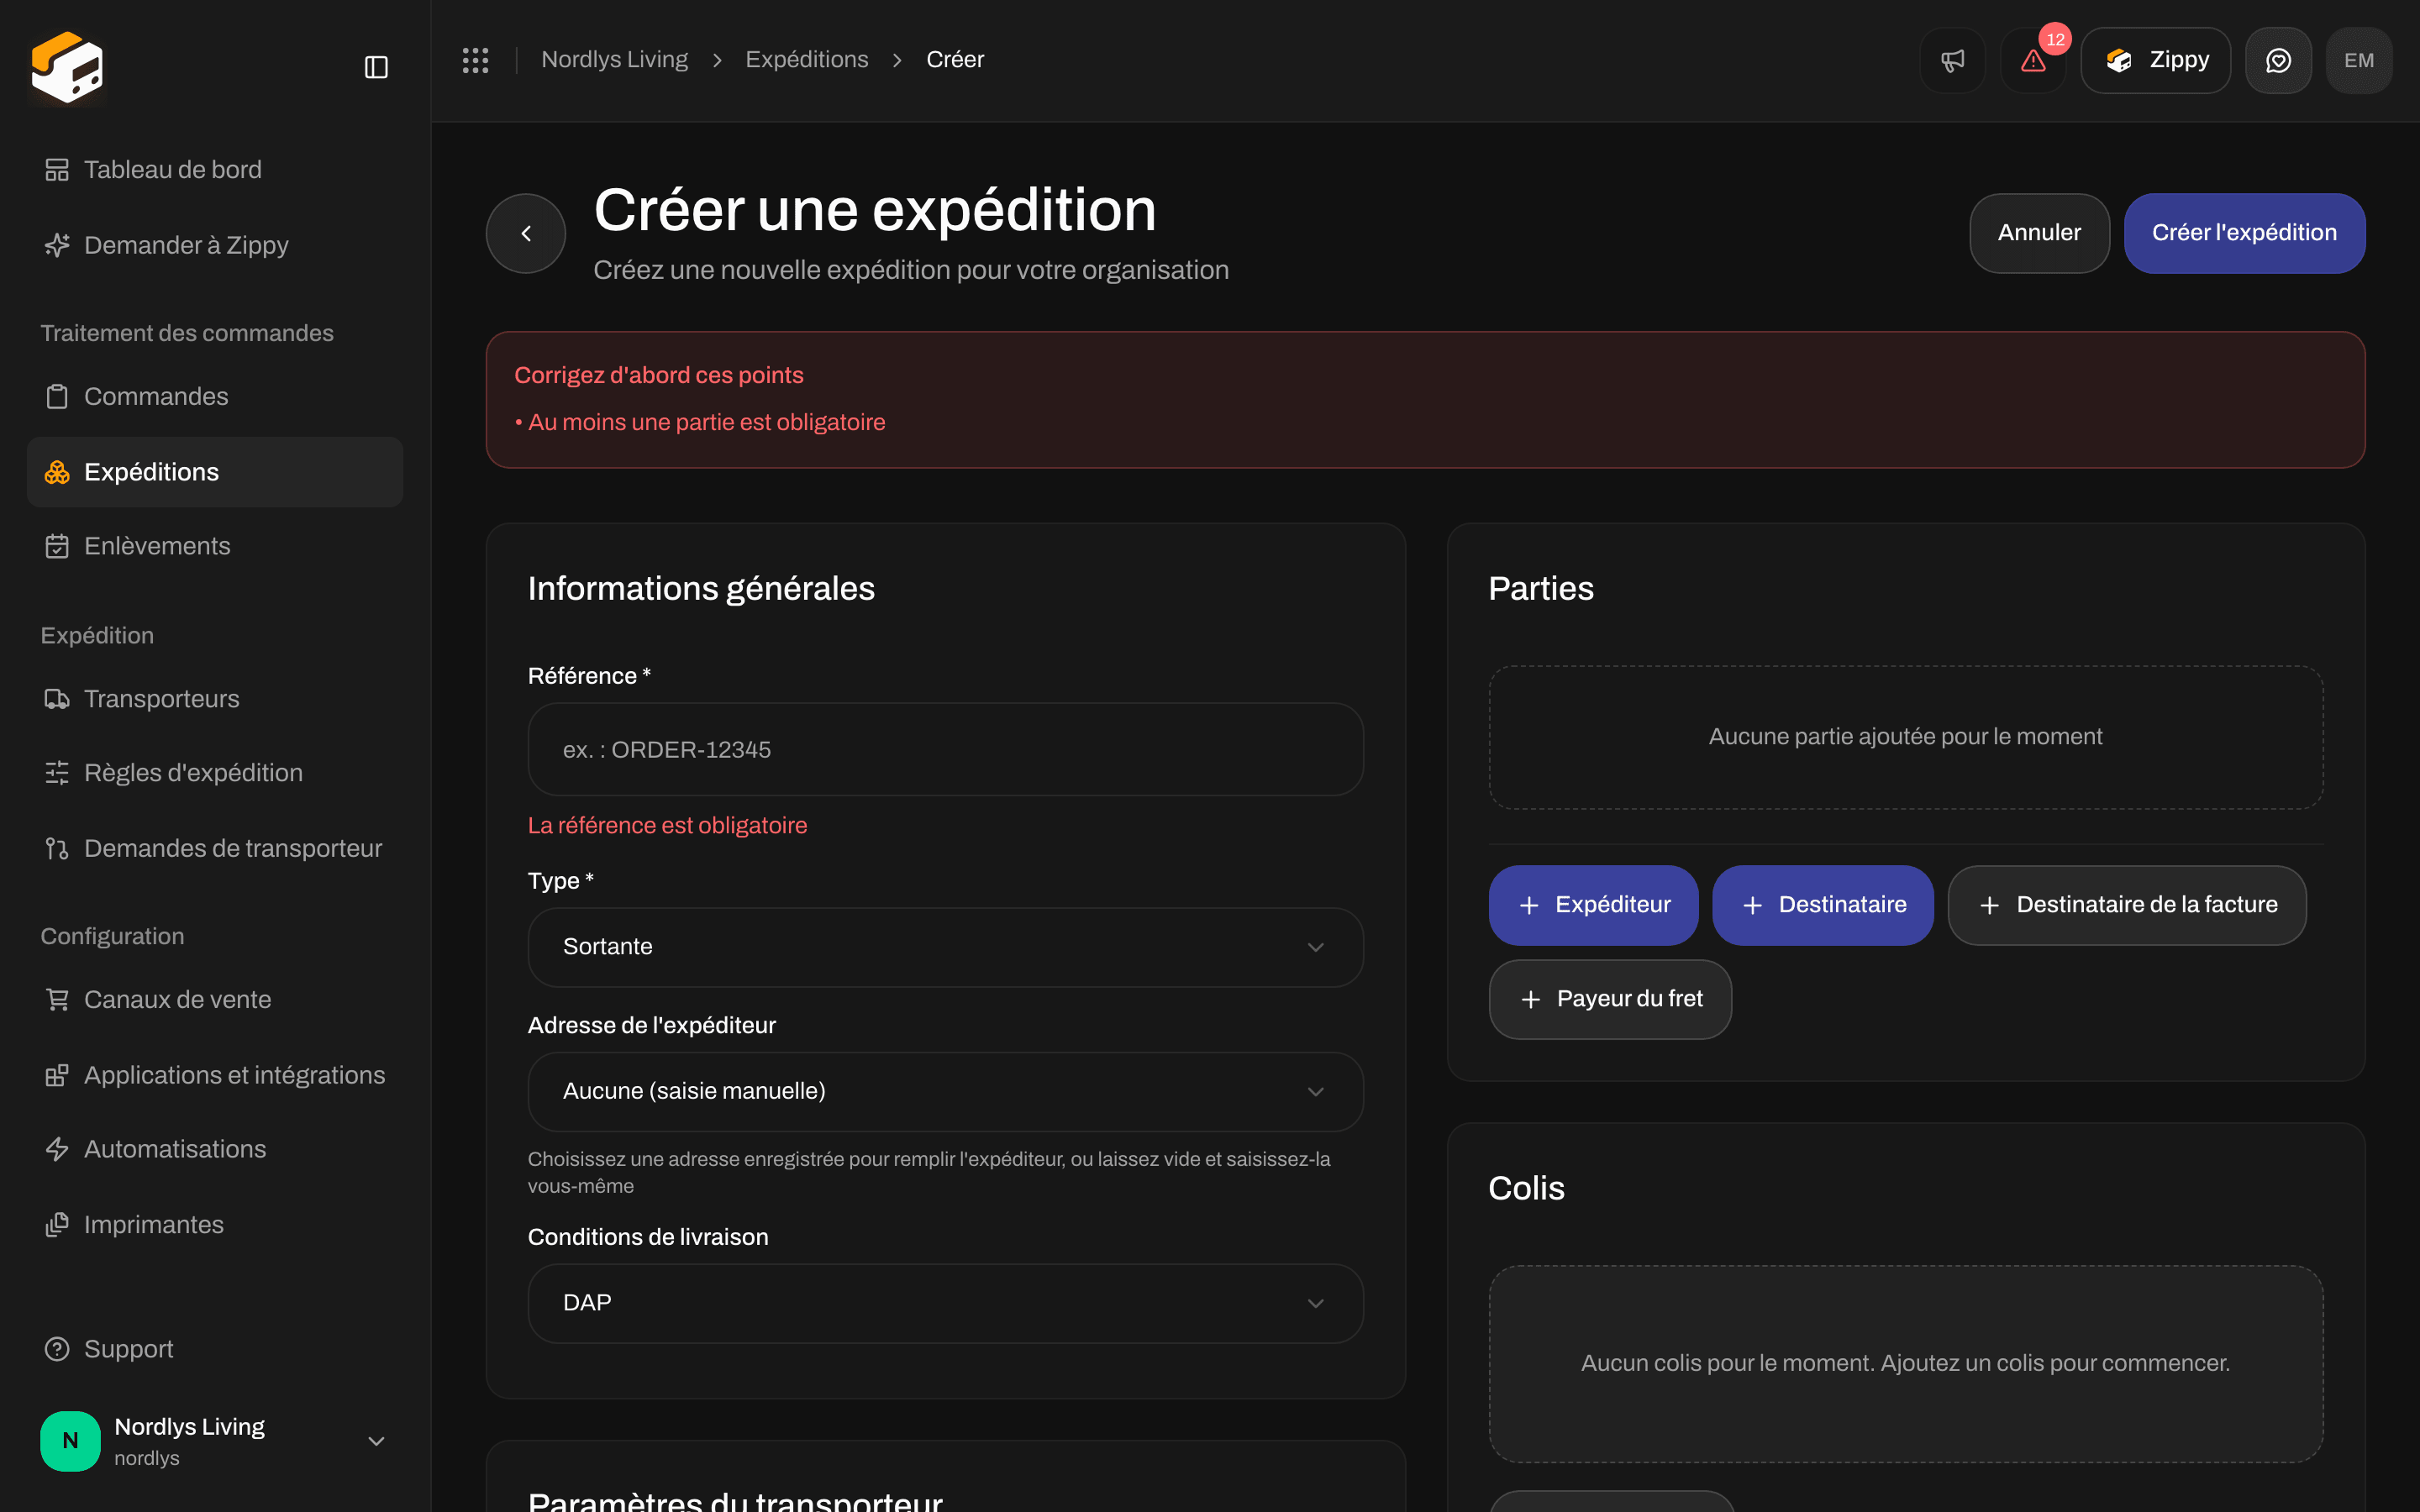This screenshot has width=2420, height=1512.
Task: Open Support in the sidebar
Action: 215,1349
